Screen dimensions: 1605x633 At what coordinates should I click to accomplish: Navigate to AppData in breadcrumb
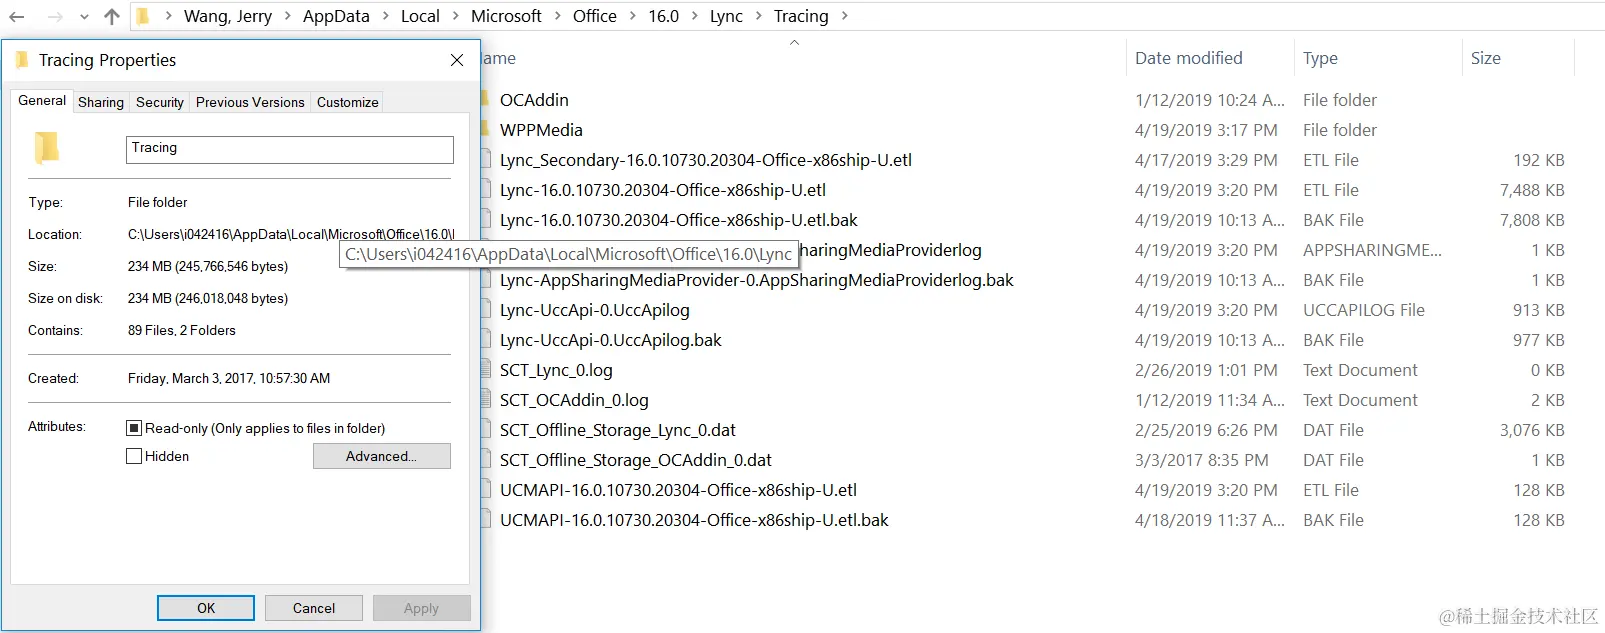(x=336, y=16)
